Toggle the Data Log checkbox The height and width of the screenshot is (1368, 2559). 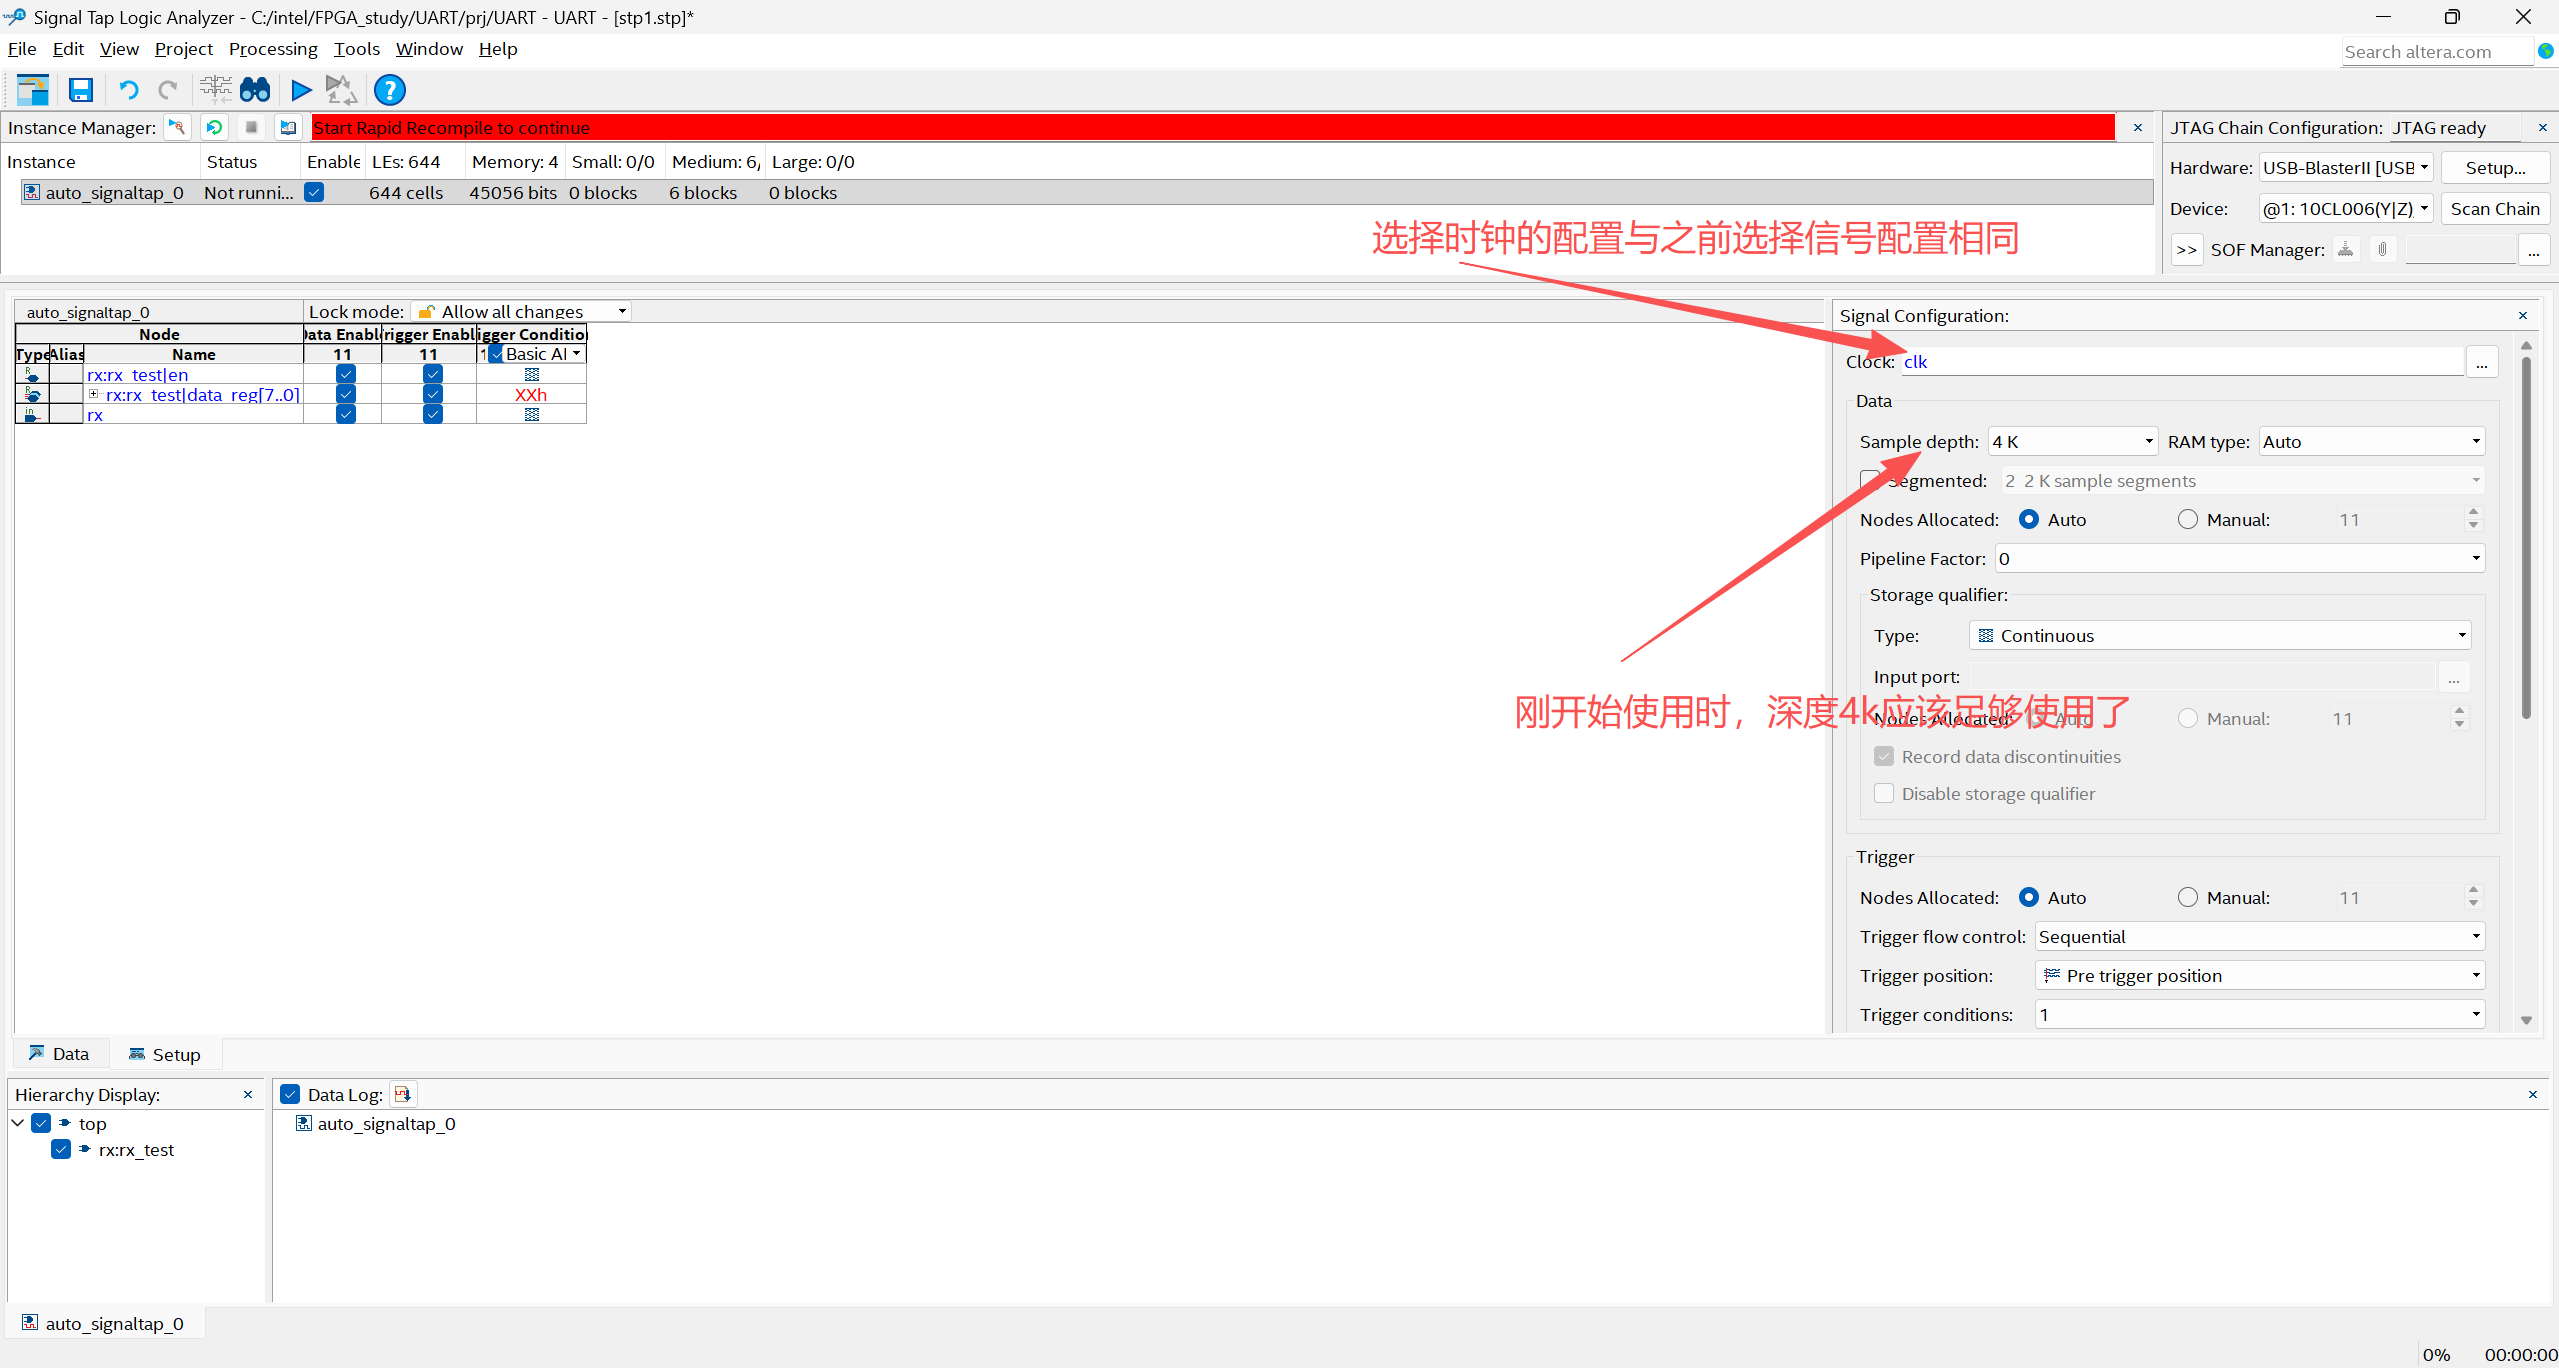tap(290, 1094)
